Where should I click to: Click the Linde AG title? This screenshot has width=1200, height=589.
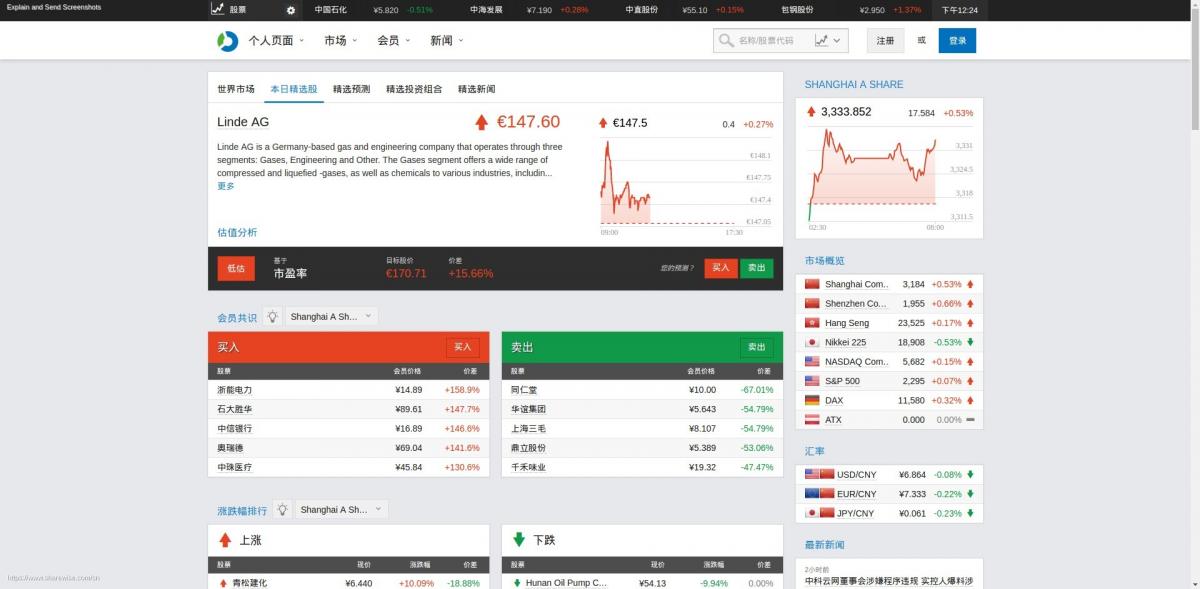(243, 122)
